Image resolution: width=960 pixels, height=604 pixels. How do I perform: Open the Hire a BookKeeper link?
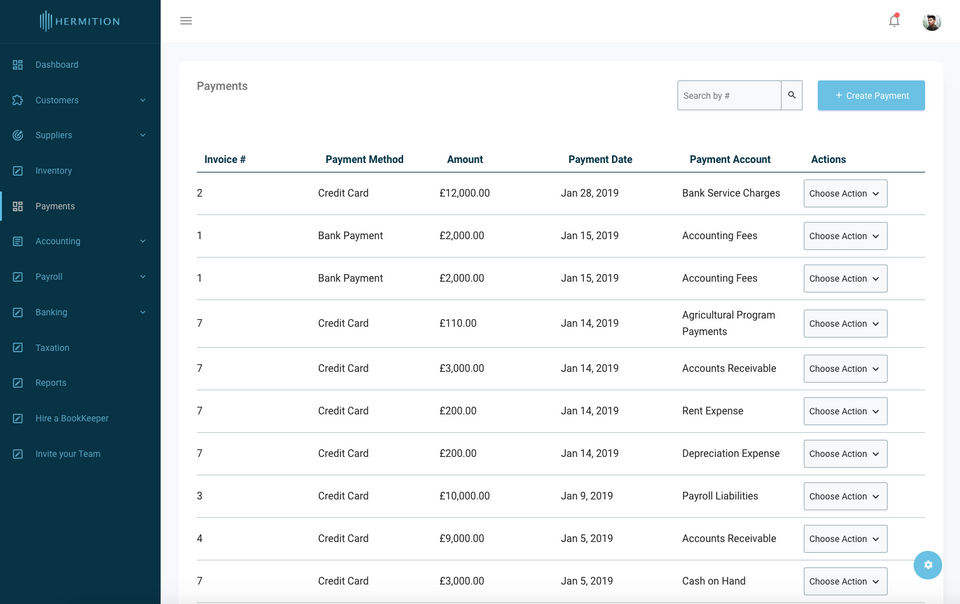72,419
